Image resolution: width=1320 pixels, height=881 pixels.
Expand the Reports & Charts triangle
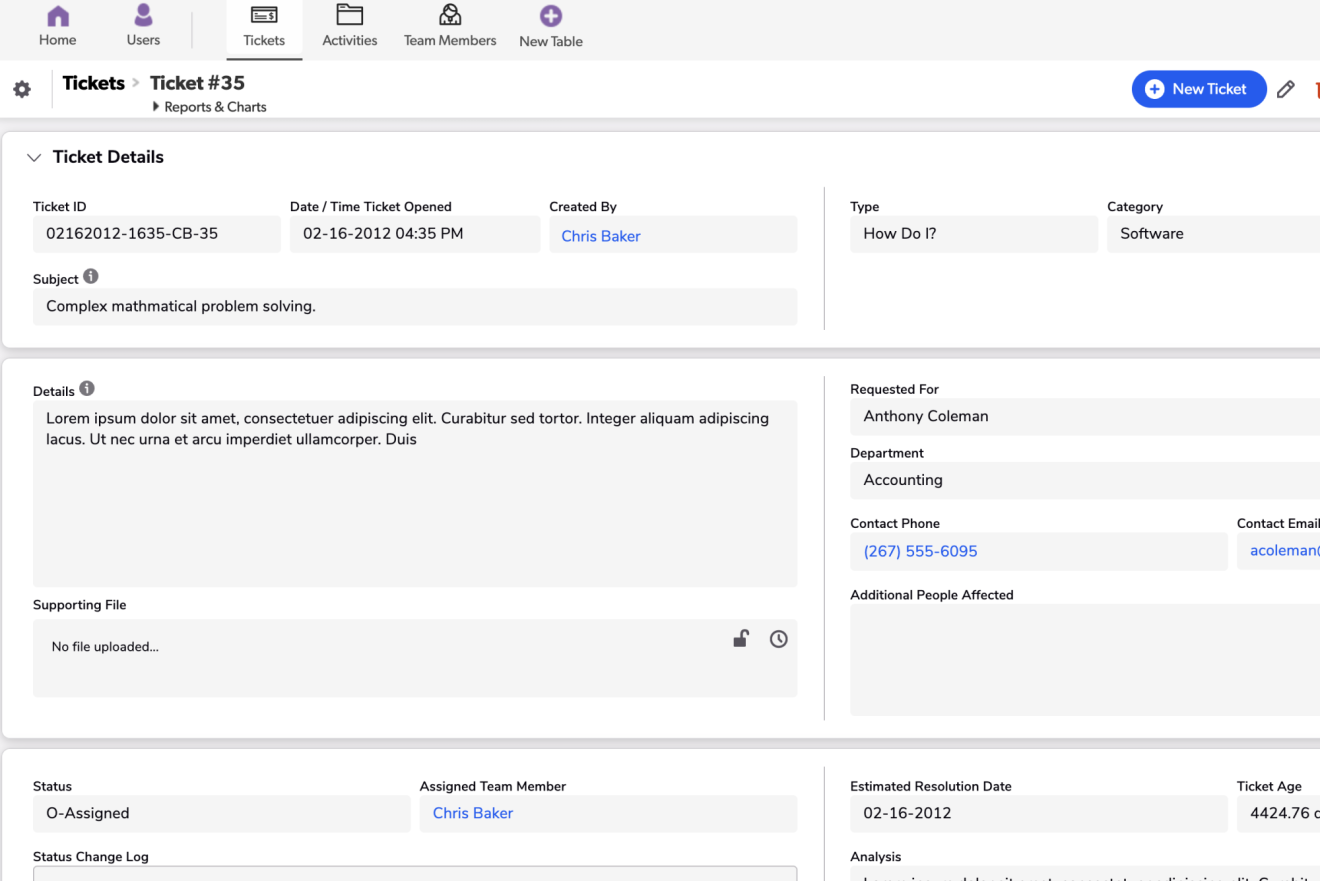click(x=156, y=107)
